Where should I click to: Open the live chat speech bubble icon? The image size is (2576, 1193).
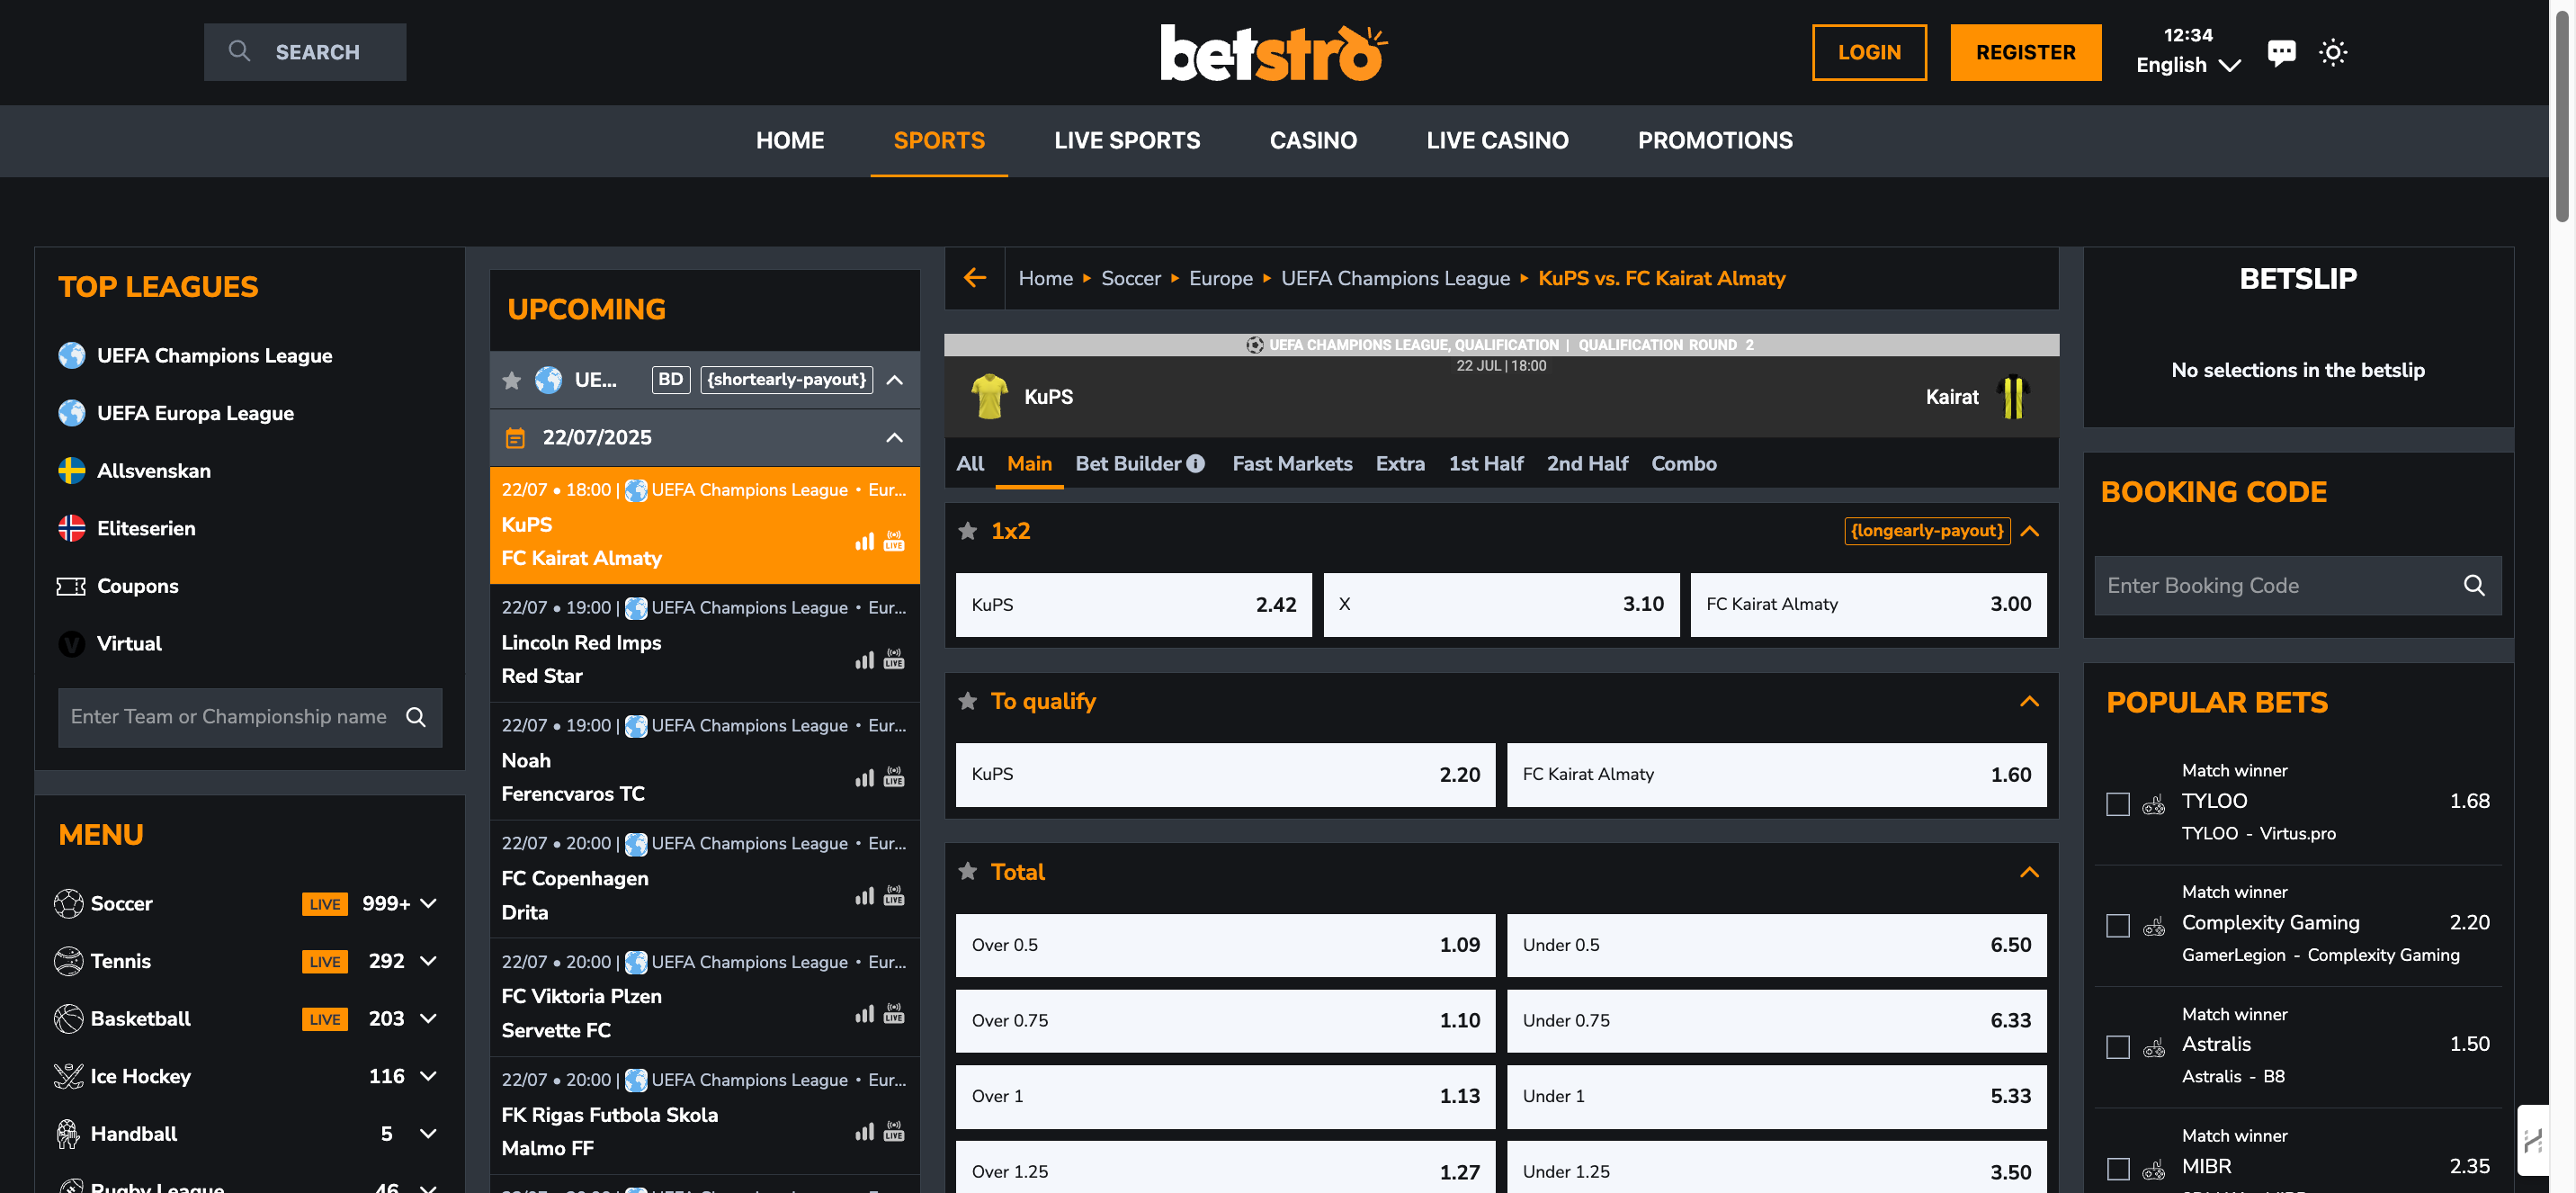[2281, 52]
